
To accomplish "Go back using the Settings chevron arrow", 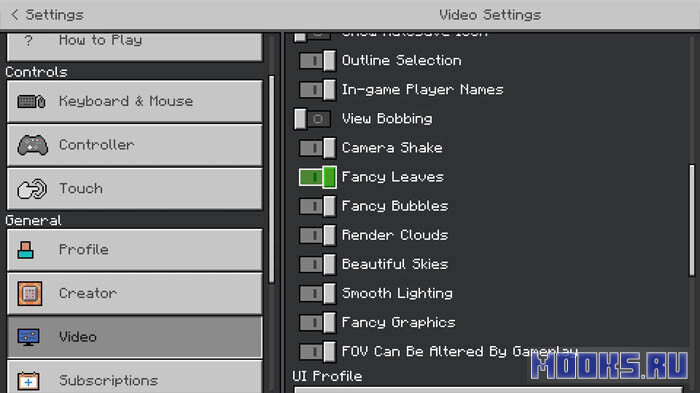I will (x=14, y=15).
